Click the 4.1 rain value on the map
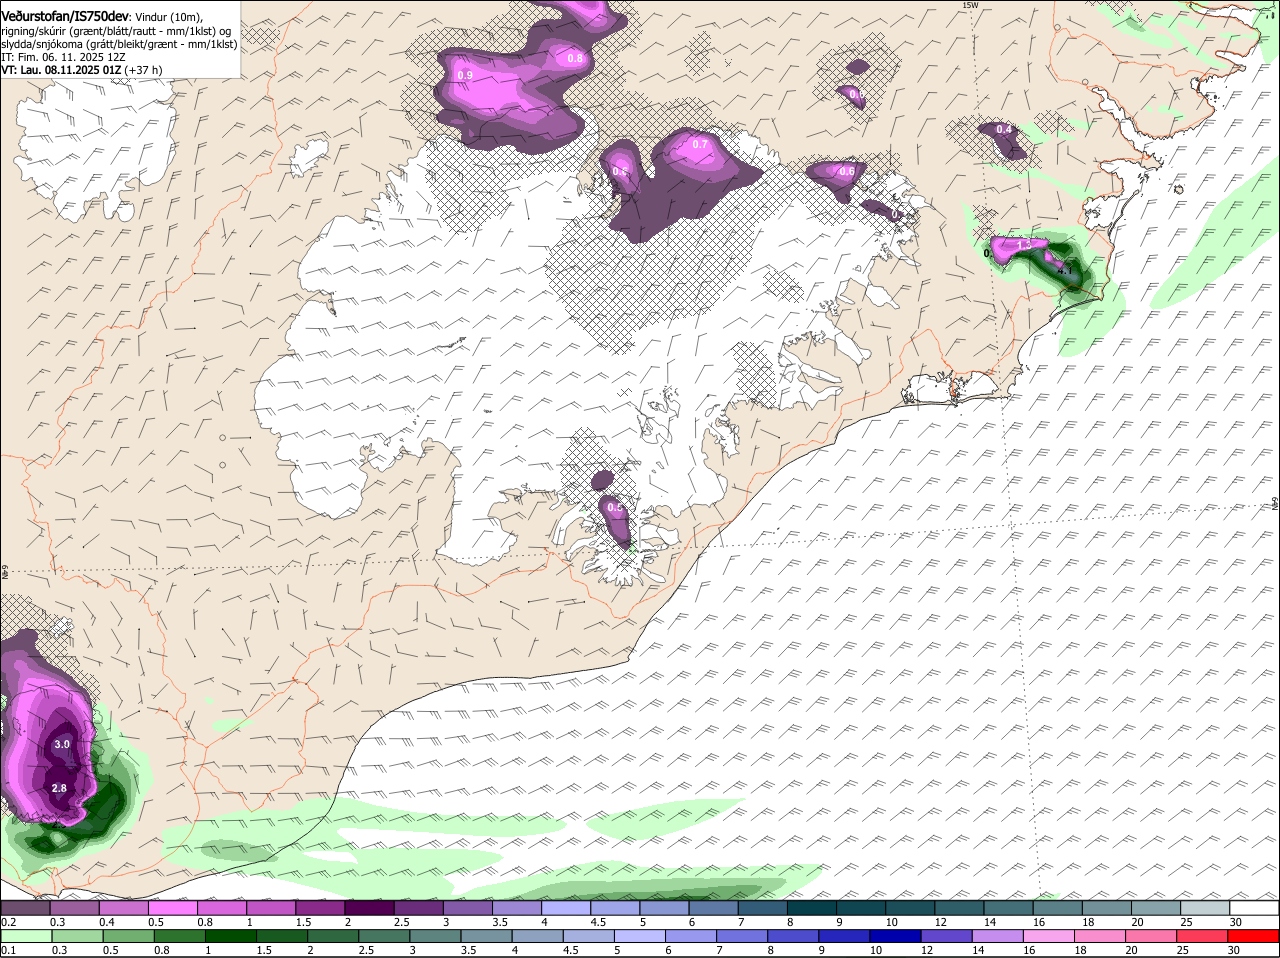This screenshot has width=1280, height=958. 1065,270
